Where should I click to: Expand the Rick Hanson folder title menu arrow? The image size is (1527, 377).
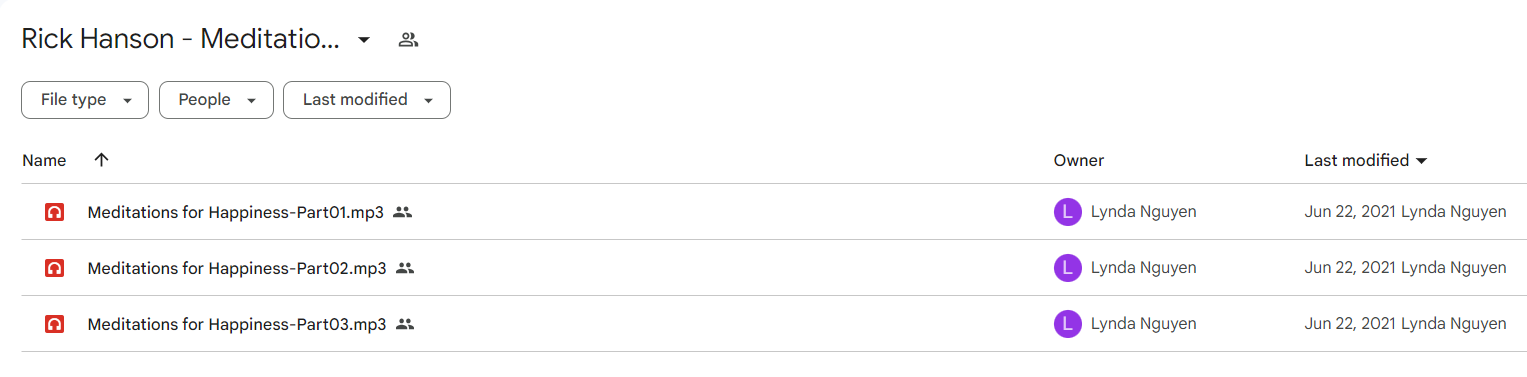[364, 40]
